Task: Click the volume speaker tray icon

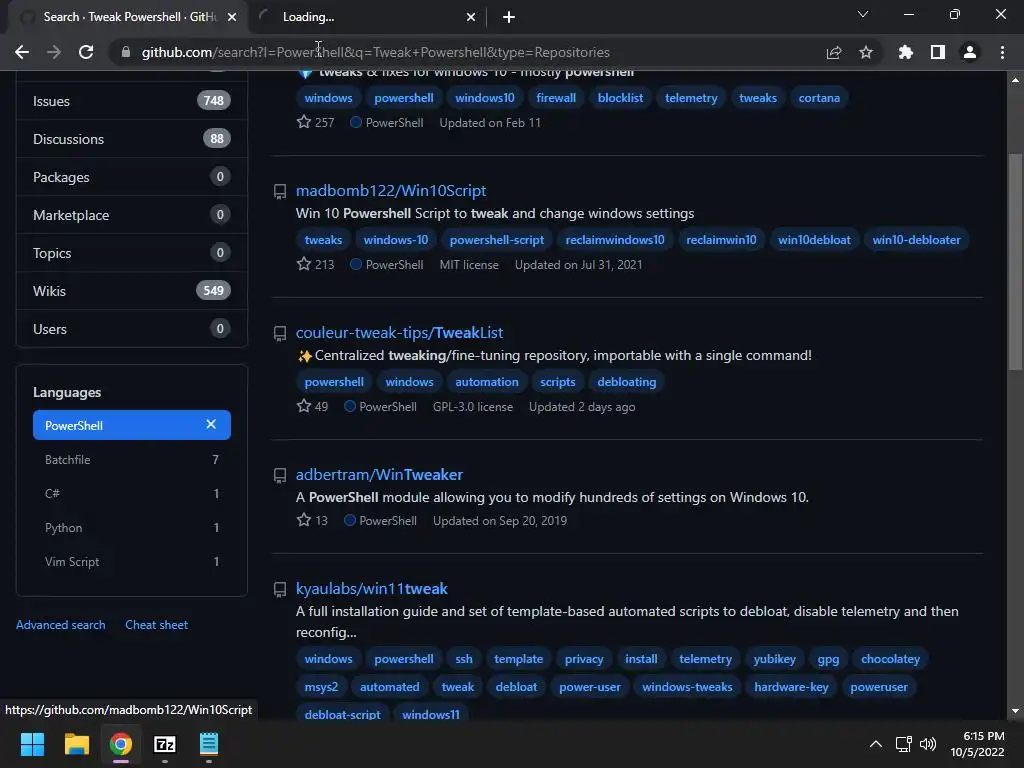Action: 928,744
